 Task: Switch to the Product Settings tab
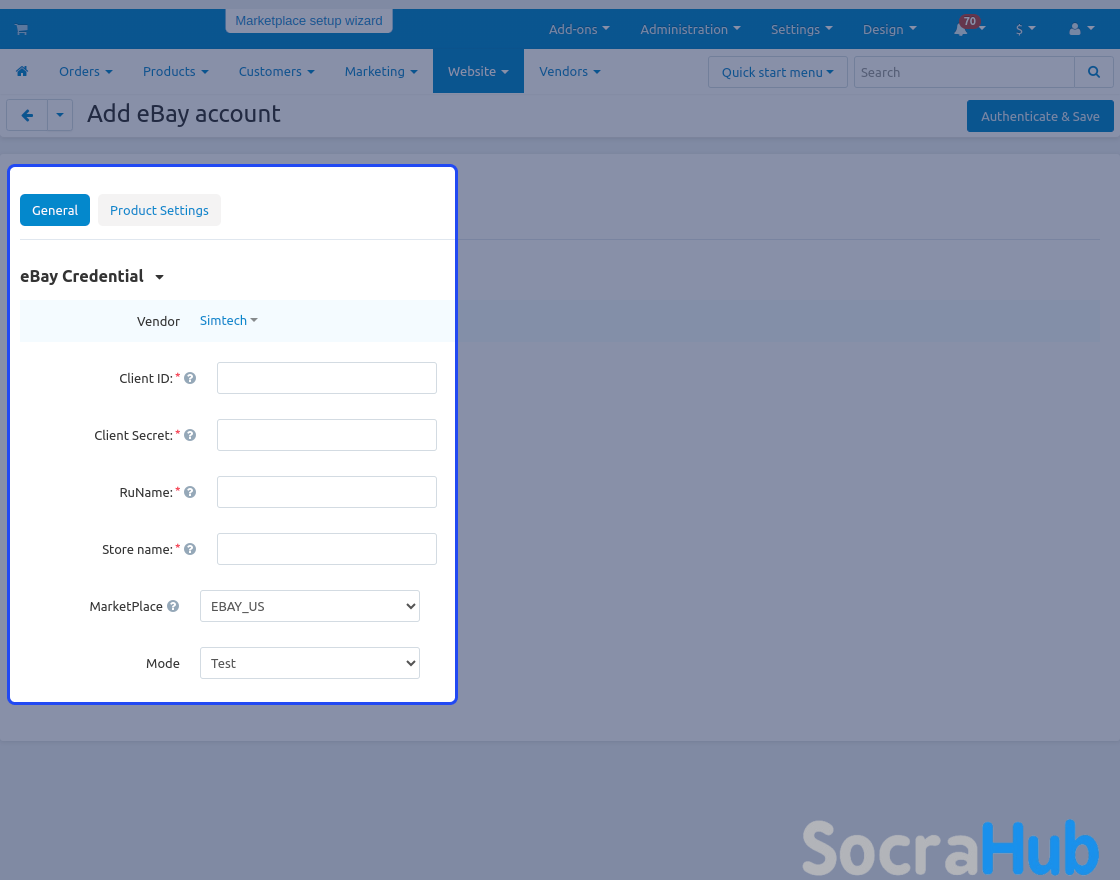159,210
